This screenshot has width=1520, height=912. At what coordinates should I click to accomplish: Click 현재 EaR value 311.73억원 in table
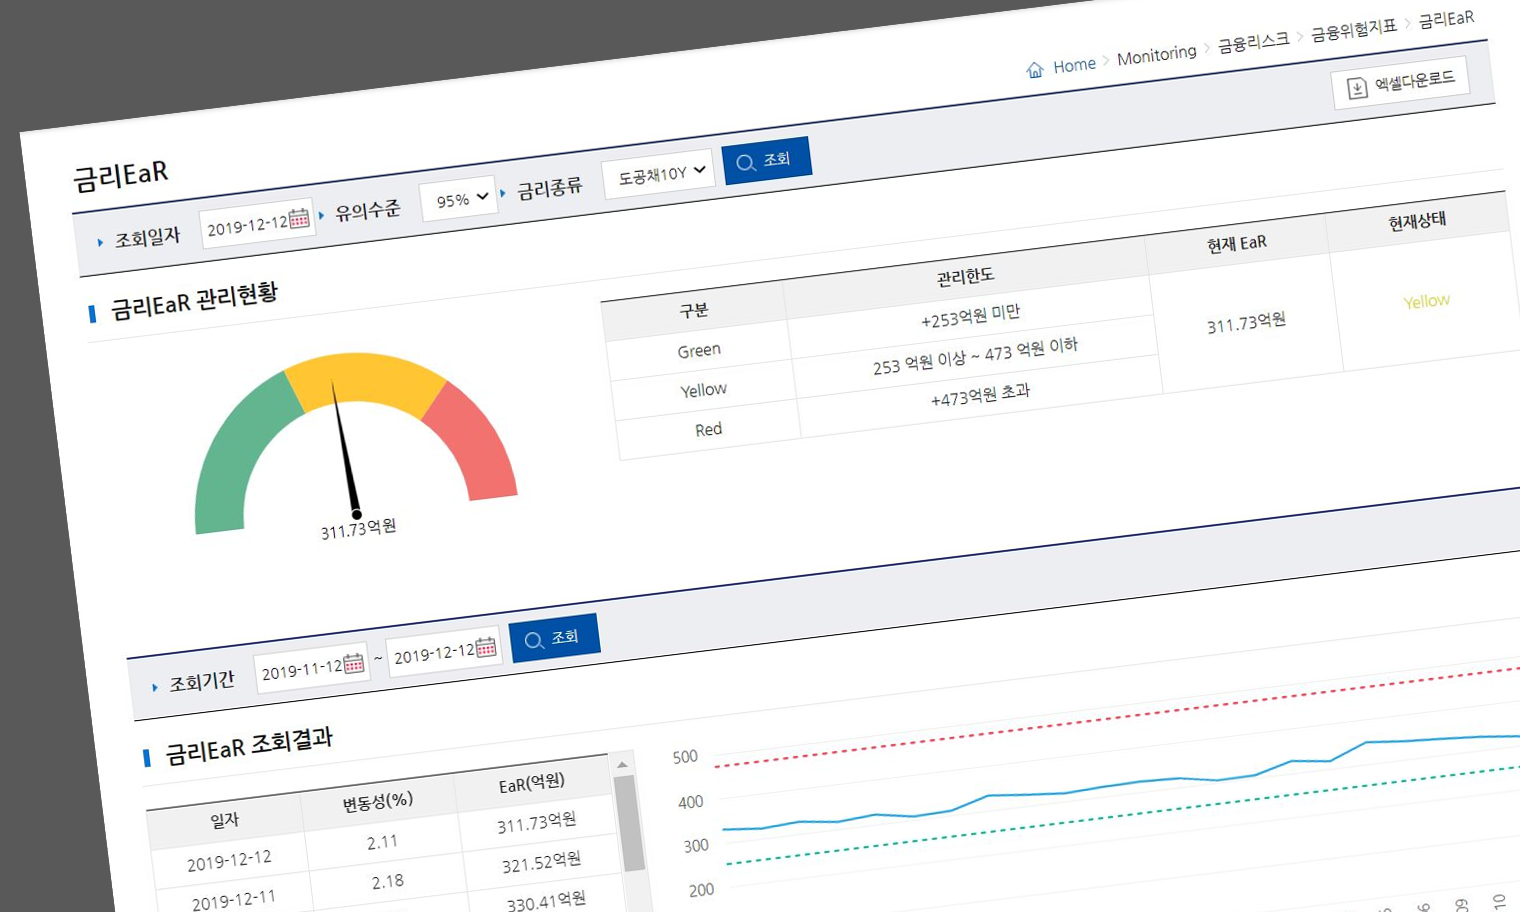[1246, 323]
